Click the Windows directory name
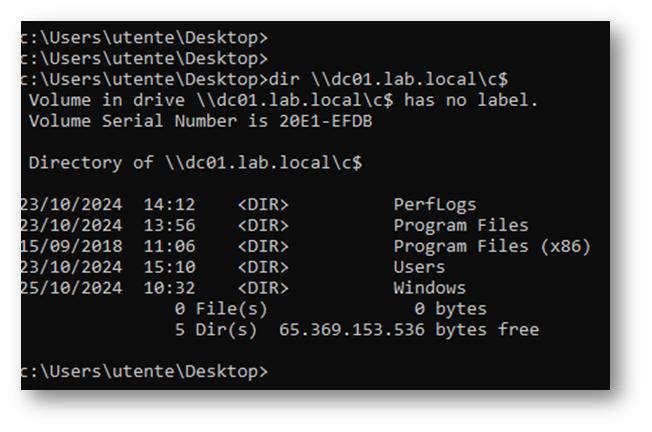The height and width of the screenshot is (432, 652). click(429, 288)
